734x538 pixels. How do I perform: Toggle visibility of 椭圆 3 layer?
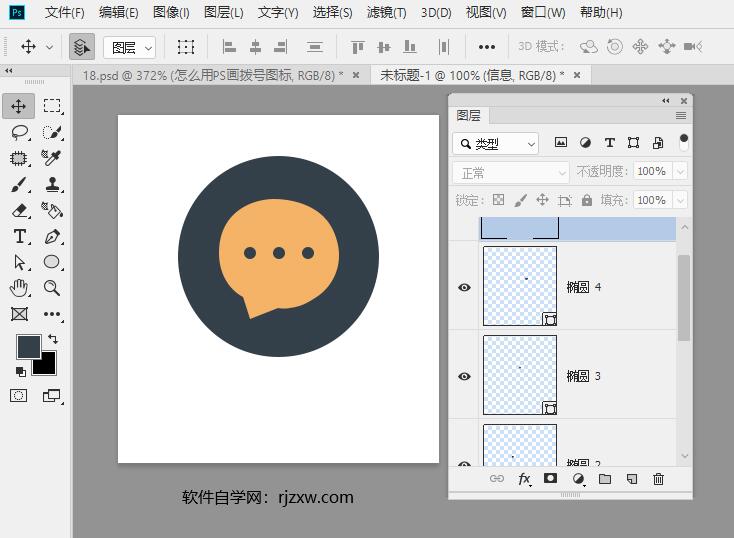464,376
